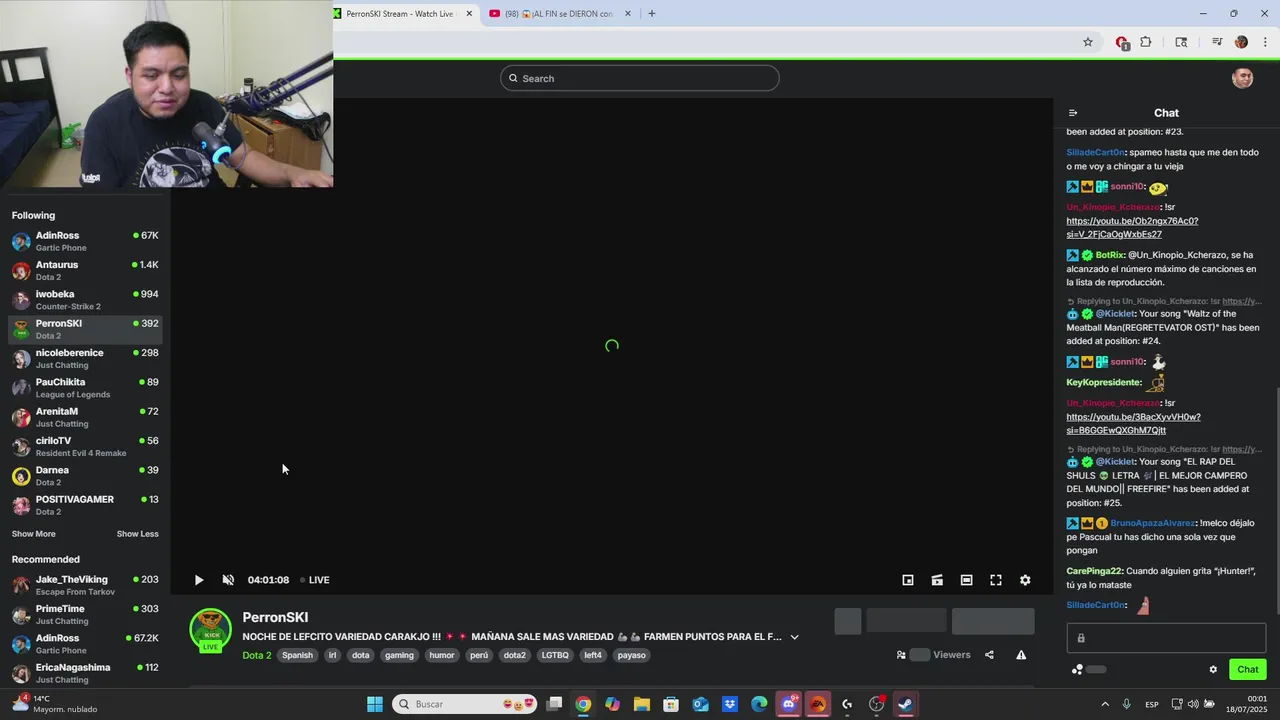Share the PerronSKI stream
This screenshot has height=720, width=1280.
point(989,655)
